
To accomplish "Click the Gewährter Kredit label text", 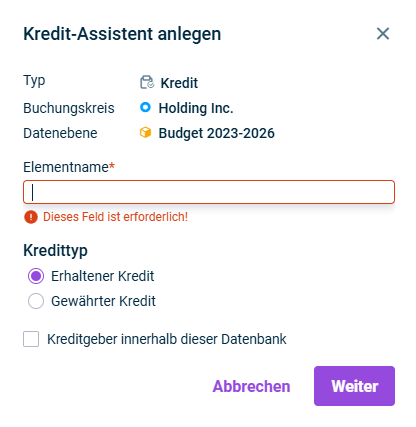I will [x=103, y=301].
